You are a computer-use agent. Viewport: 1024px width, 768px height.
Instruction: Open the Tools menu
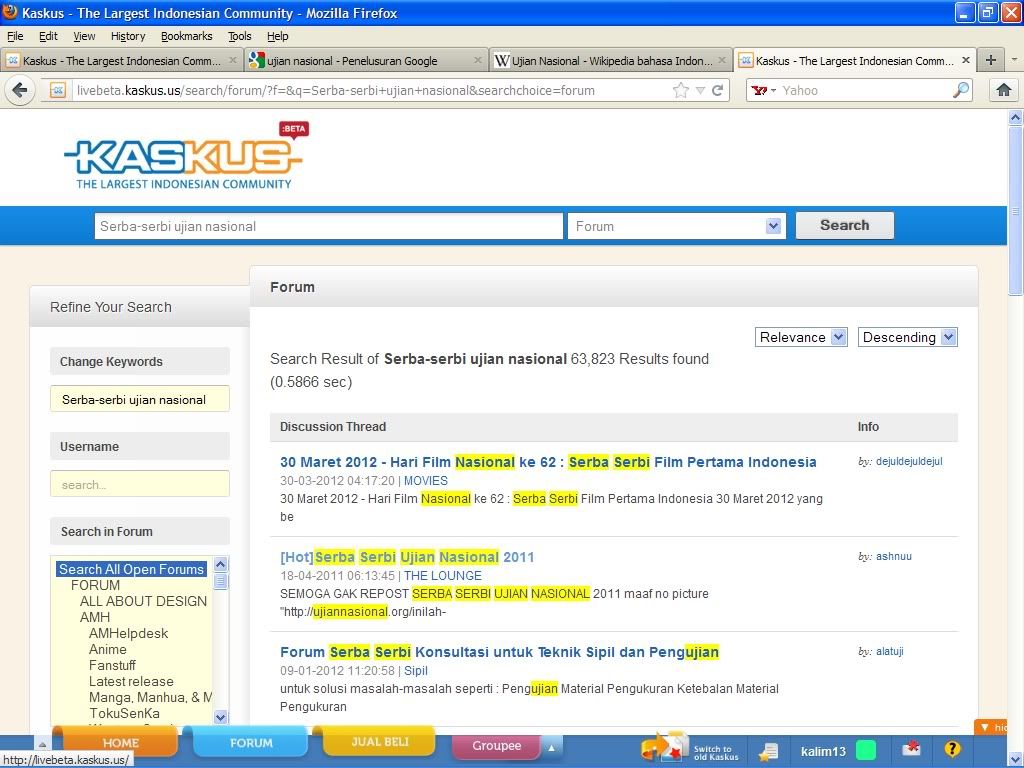[240, 36]
